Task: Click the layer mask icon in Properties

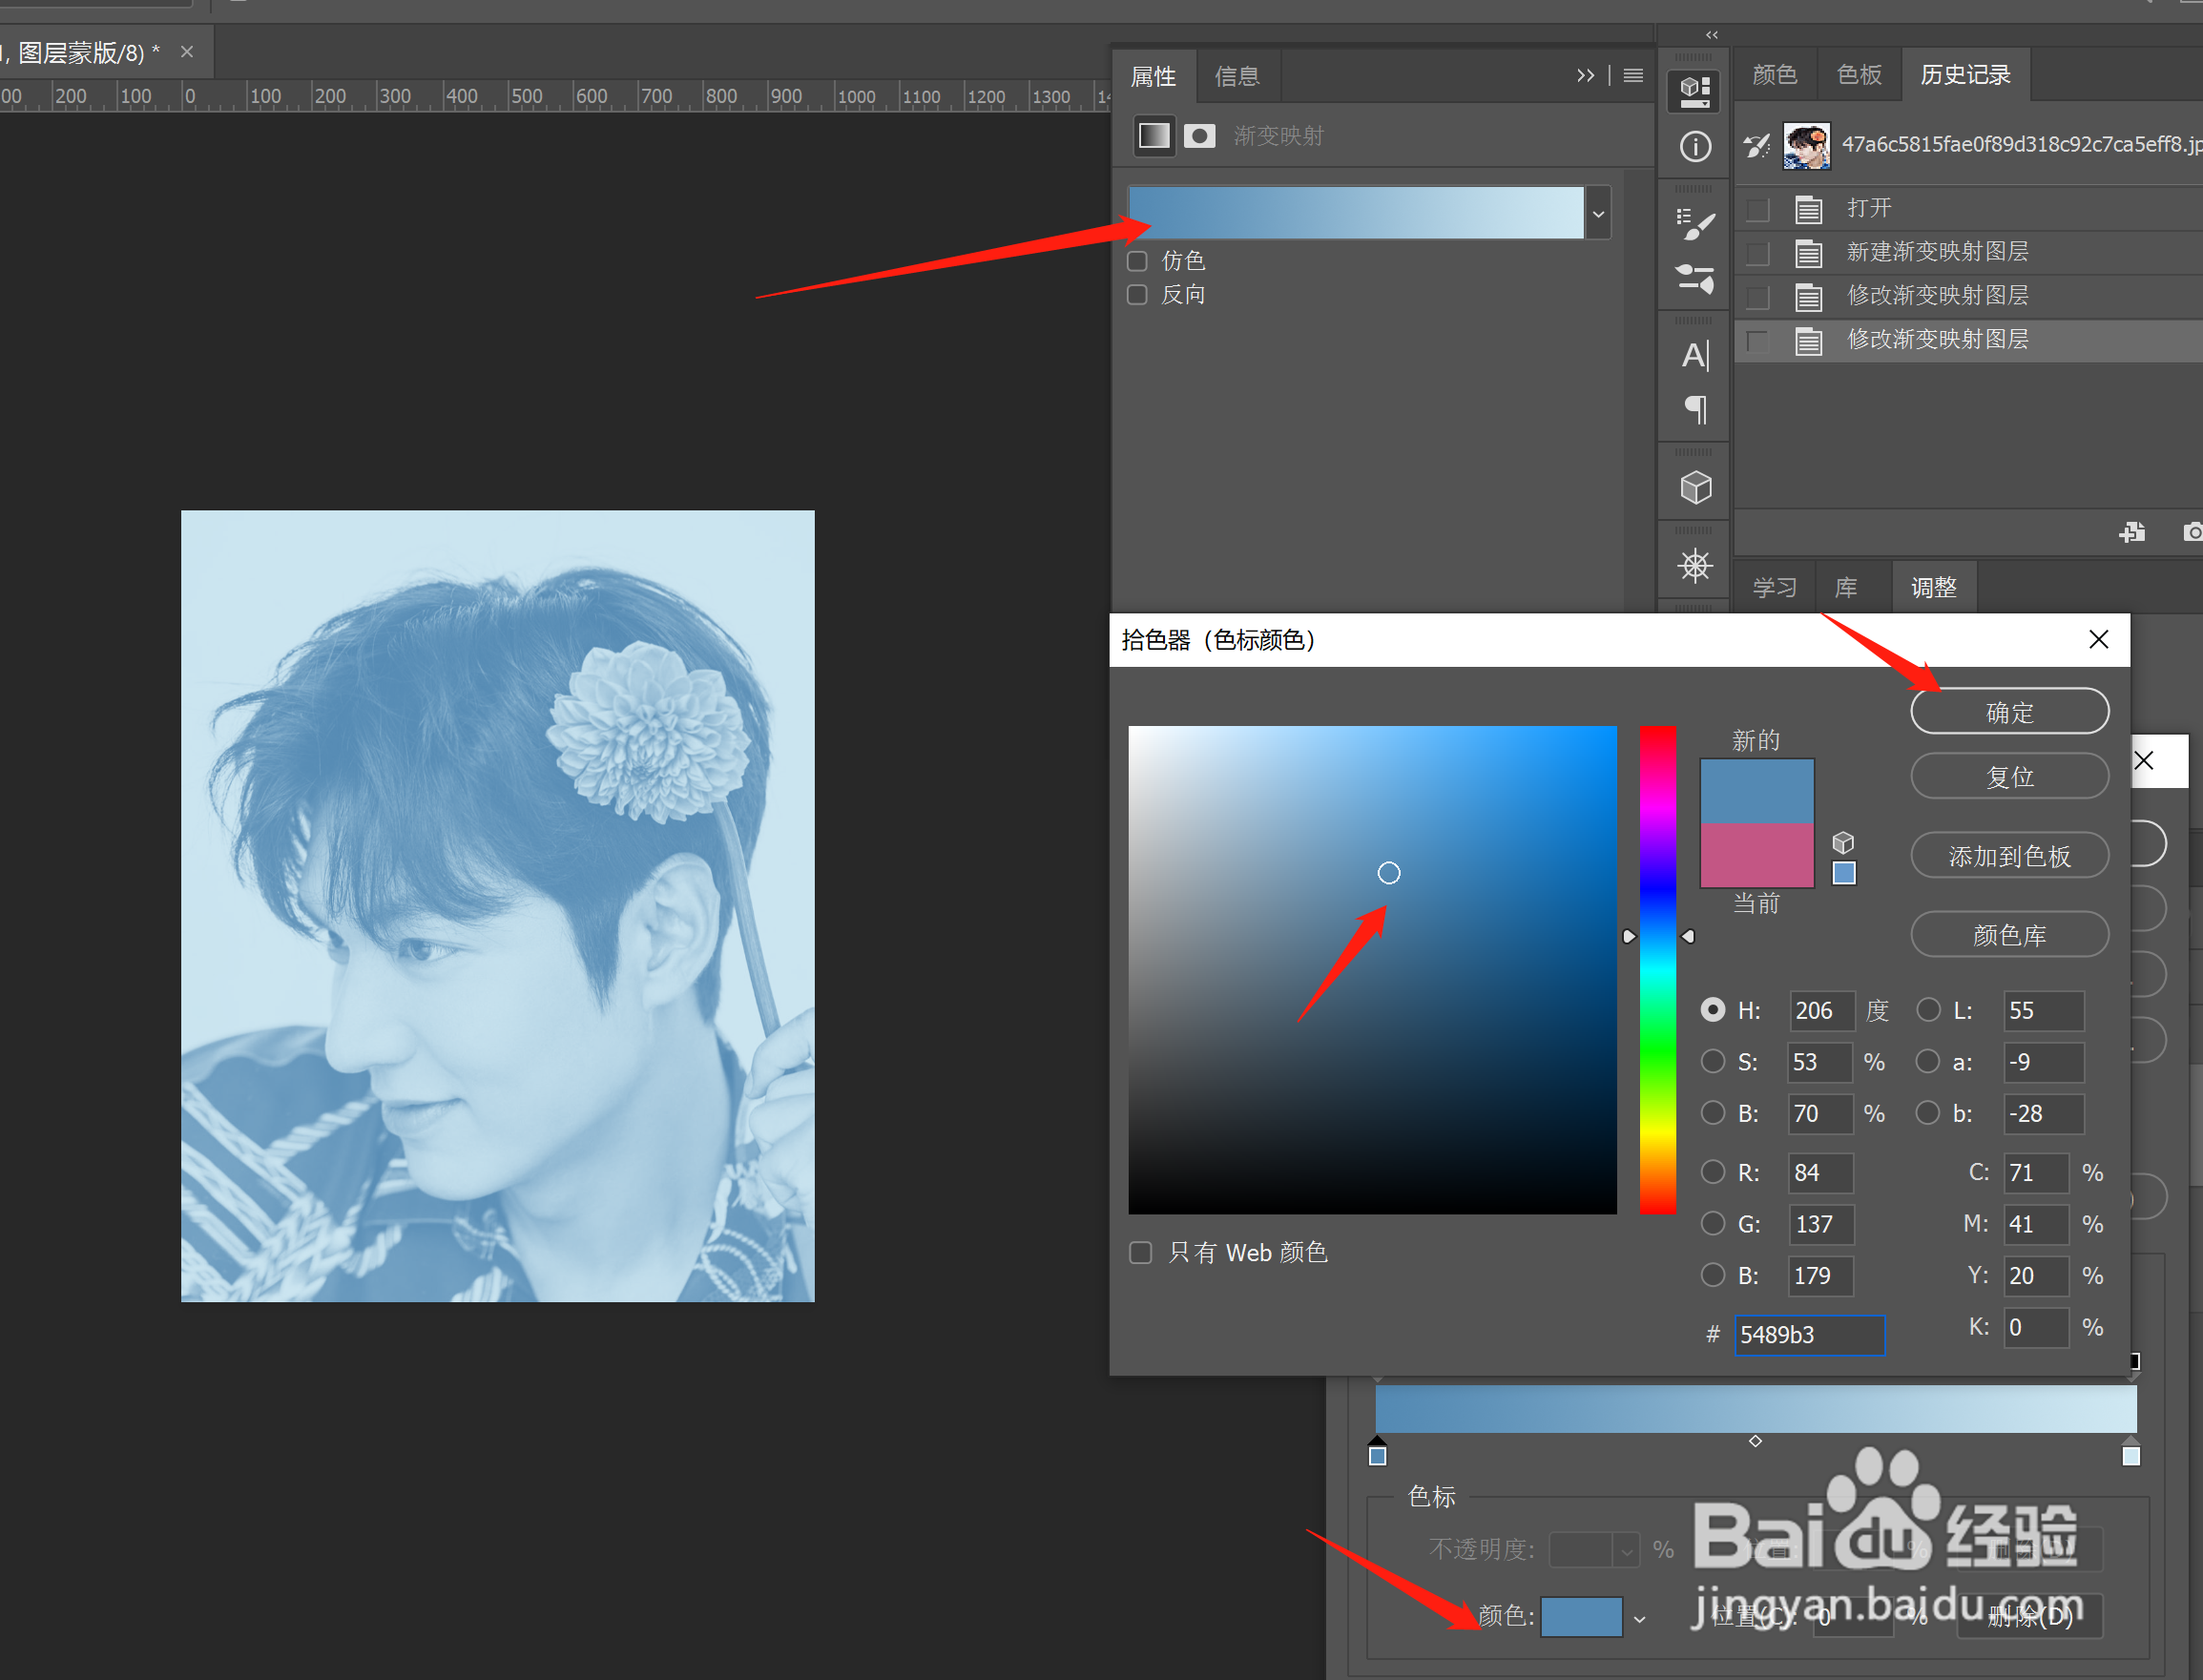Action: [1199, 136]
